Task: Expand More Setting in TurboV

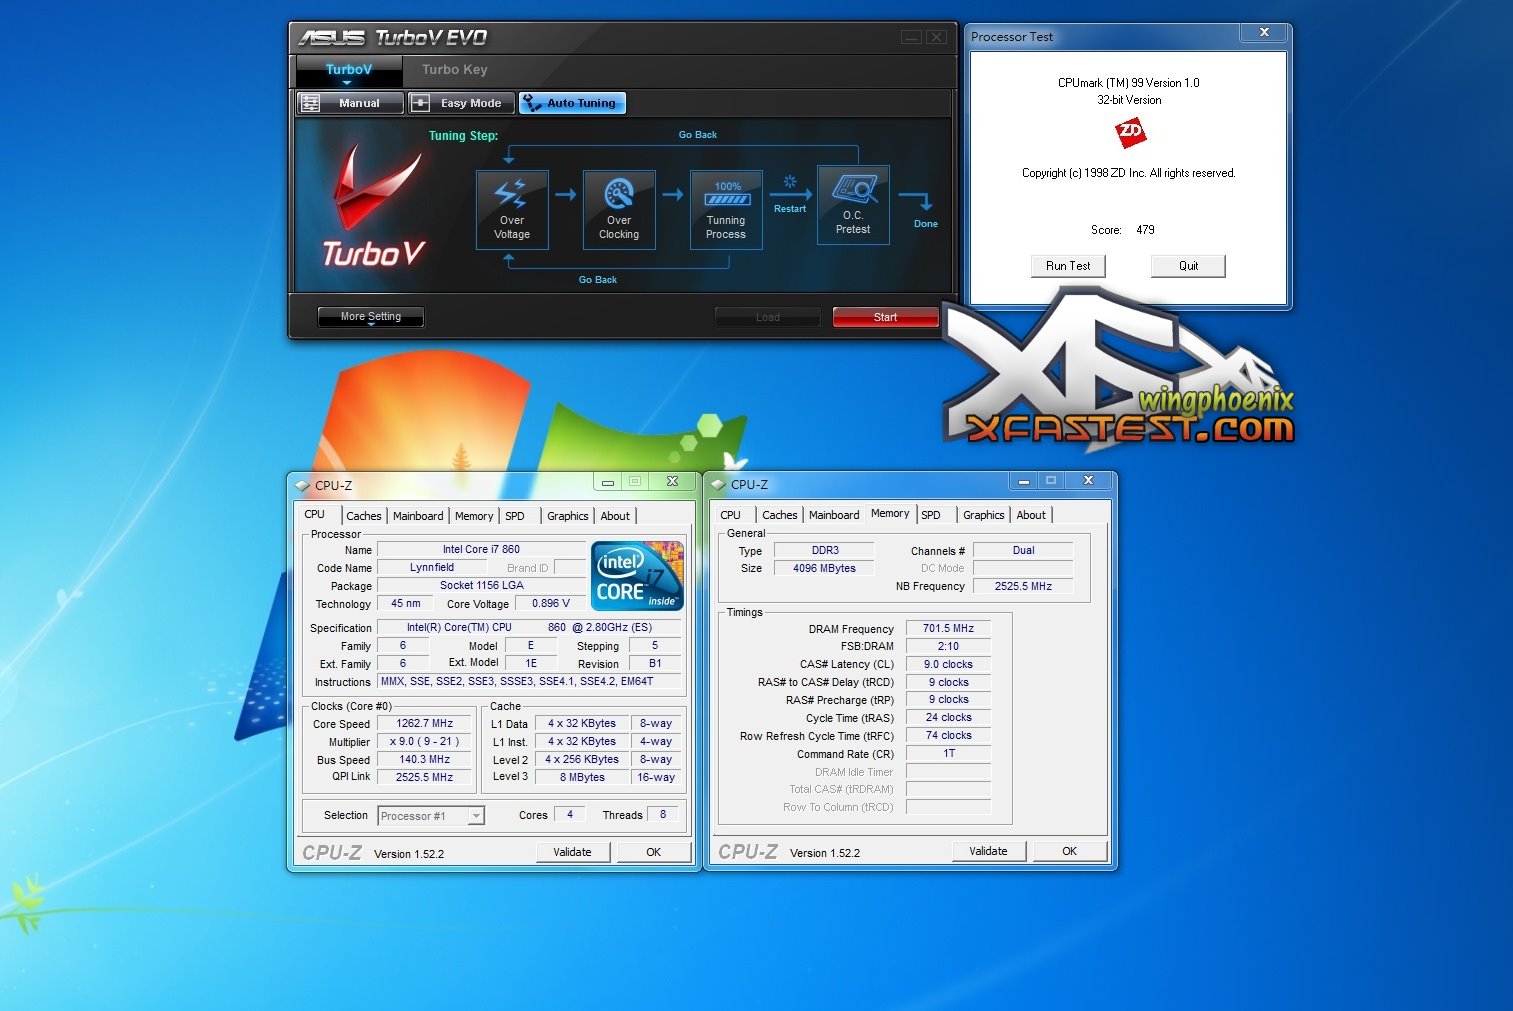Action: click(x=371, y=317)
